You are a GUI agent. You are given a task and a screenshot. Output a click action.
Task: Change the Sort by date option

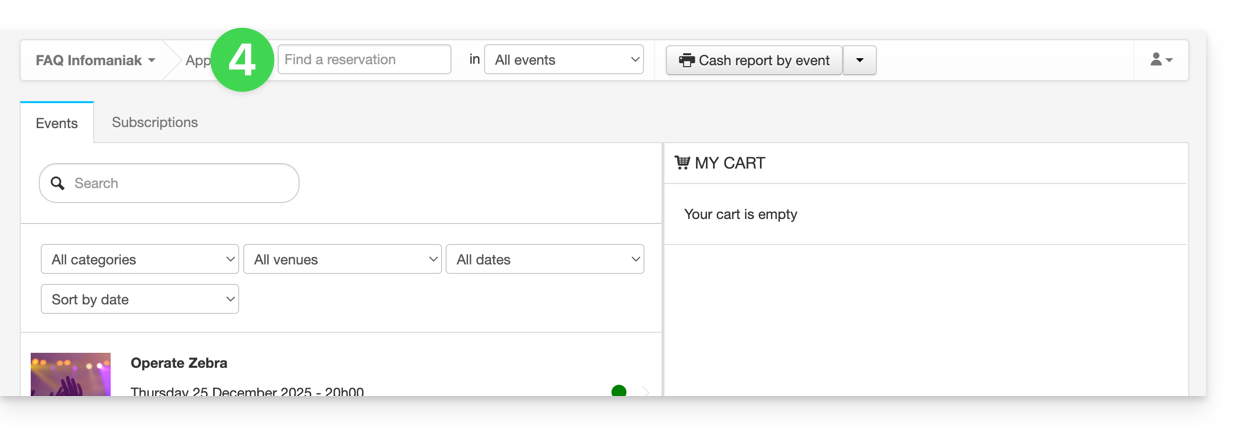point(139,299)
